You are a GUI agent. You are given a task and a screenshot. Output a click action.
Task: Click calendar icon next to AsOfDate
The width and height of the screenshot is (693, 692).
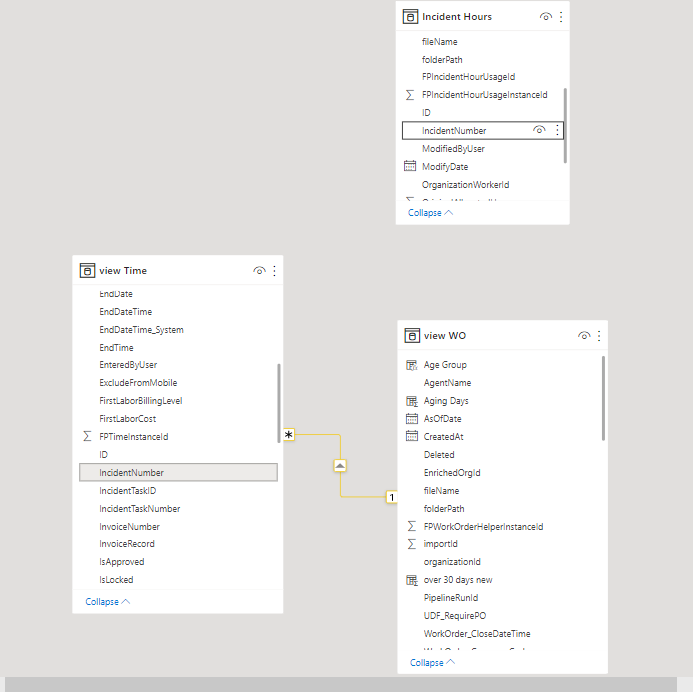coord(411,418)
